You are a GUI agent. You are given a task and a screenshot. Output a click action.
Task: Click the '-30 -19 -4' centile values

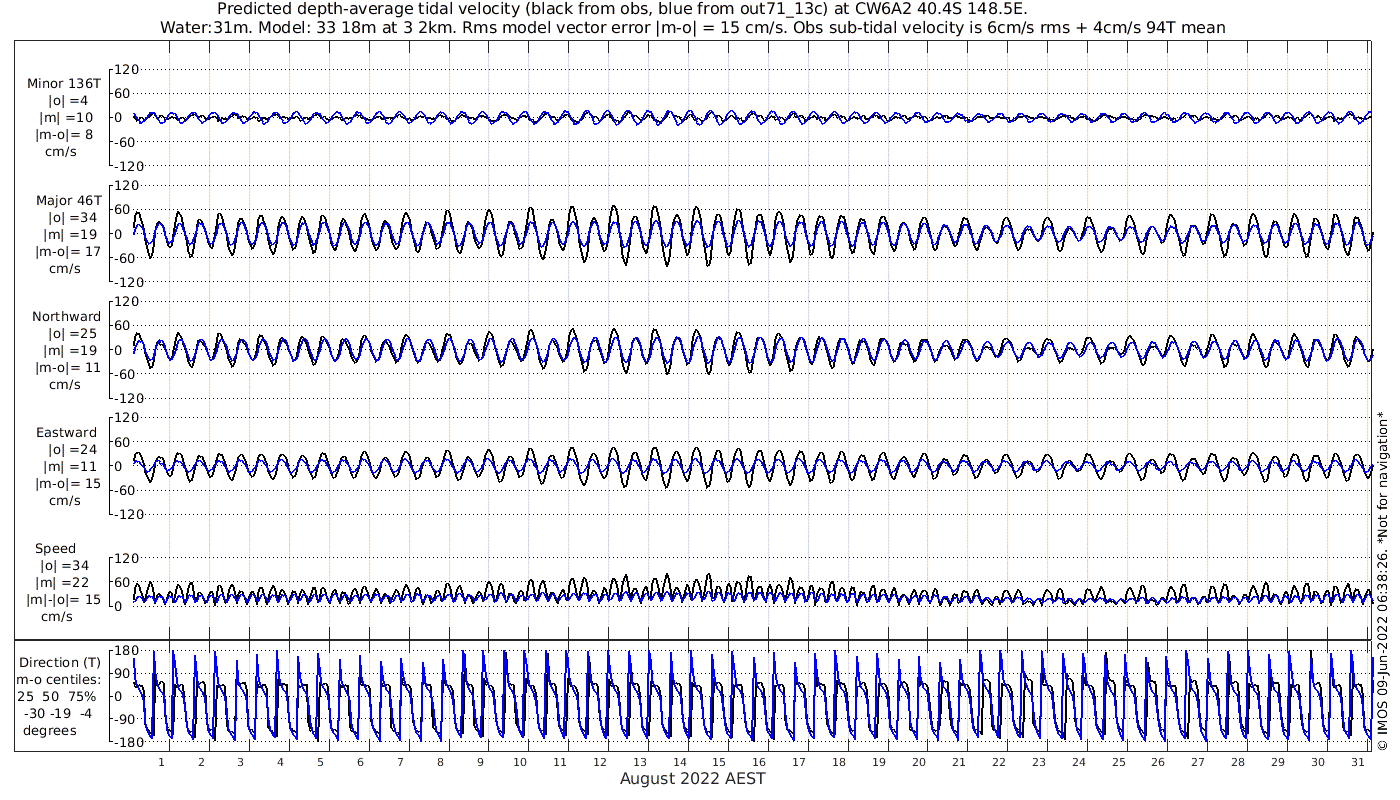pos(57,713)
